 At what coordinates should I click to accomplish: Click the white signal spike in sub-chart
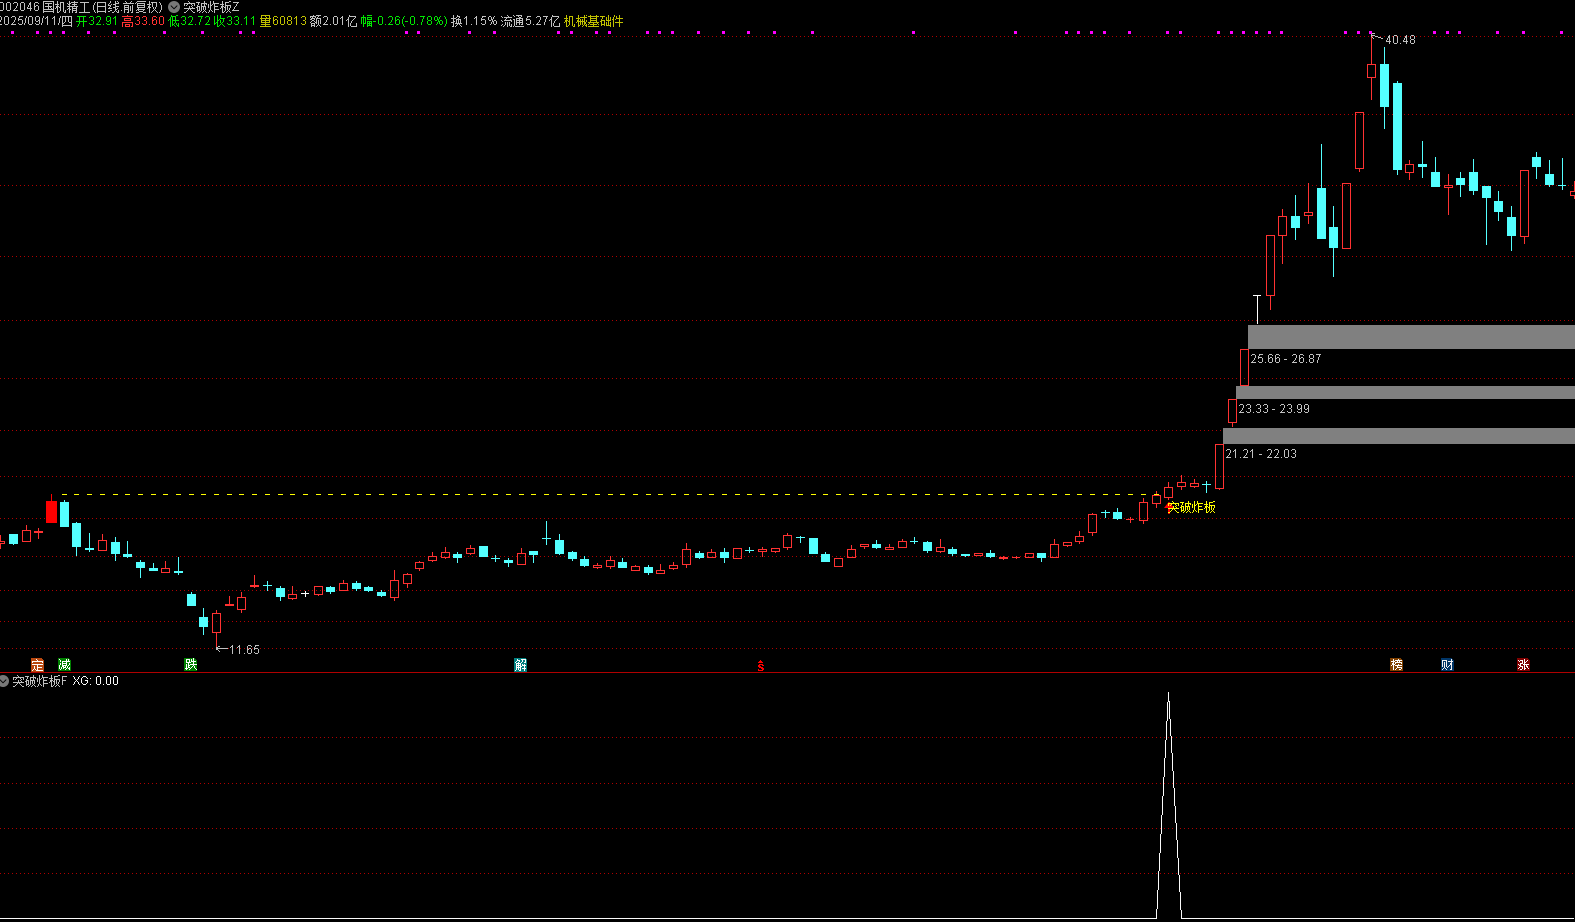tap(1168, 805)
